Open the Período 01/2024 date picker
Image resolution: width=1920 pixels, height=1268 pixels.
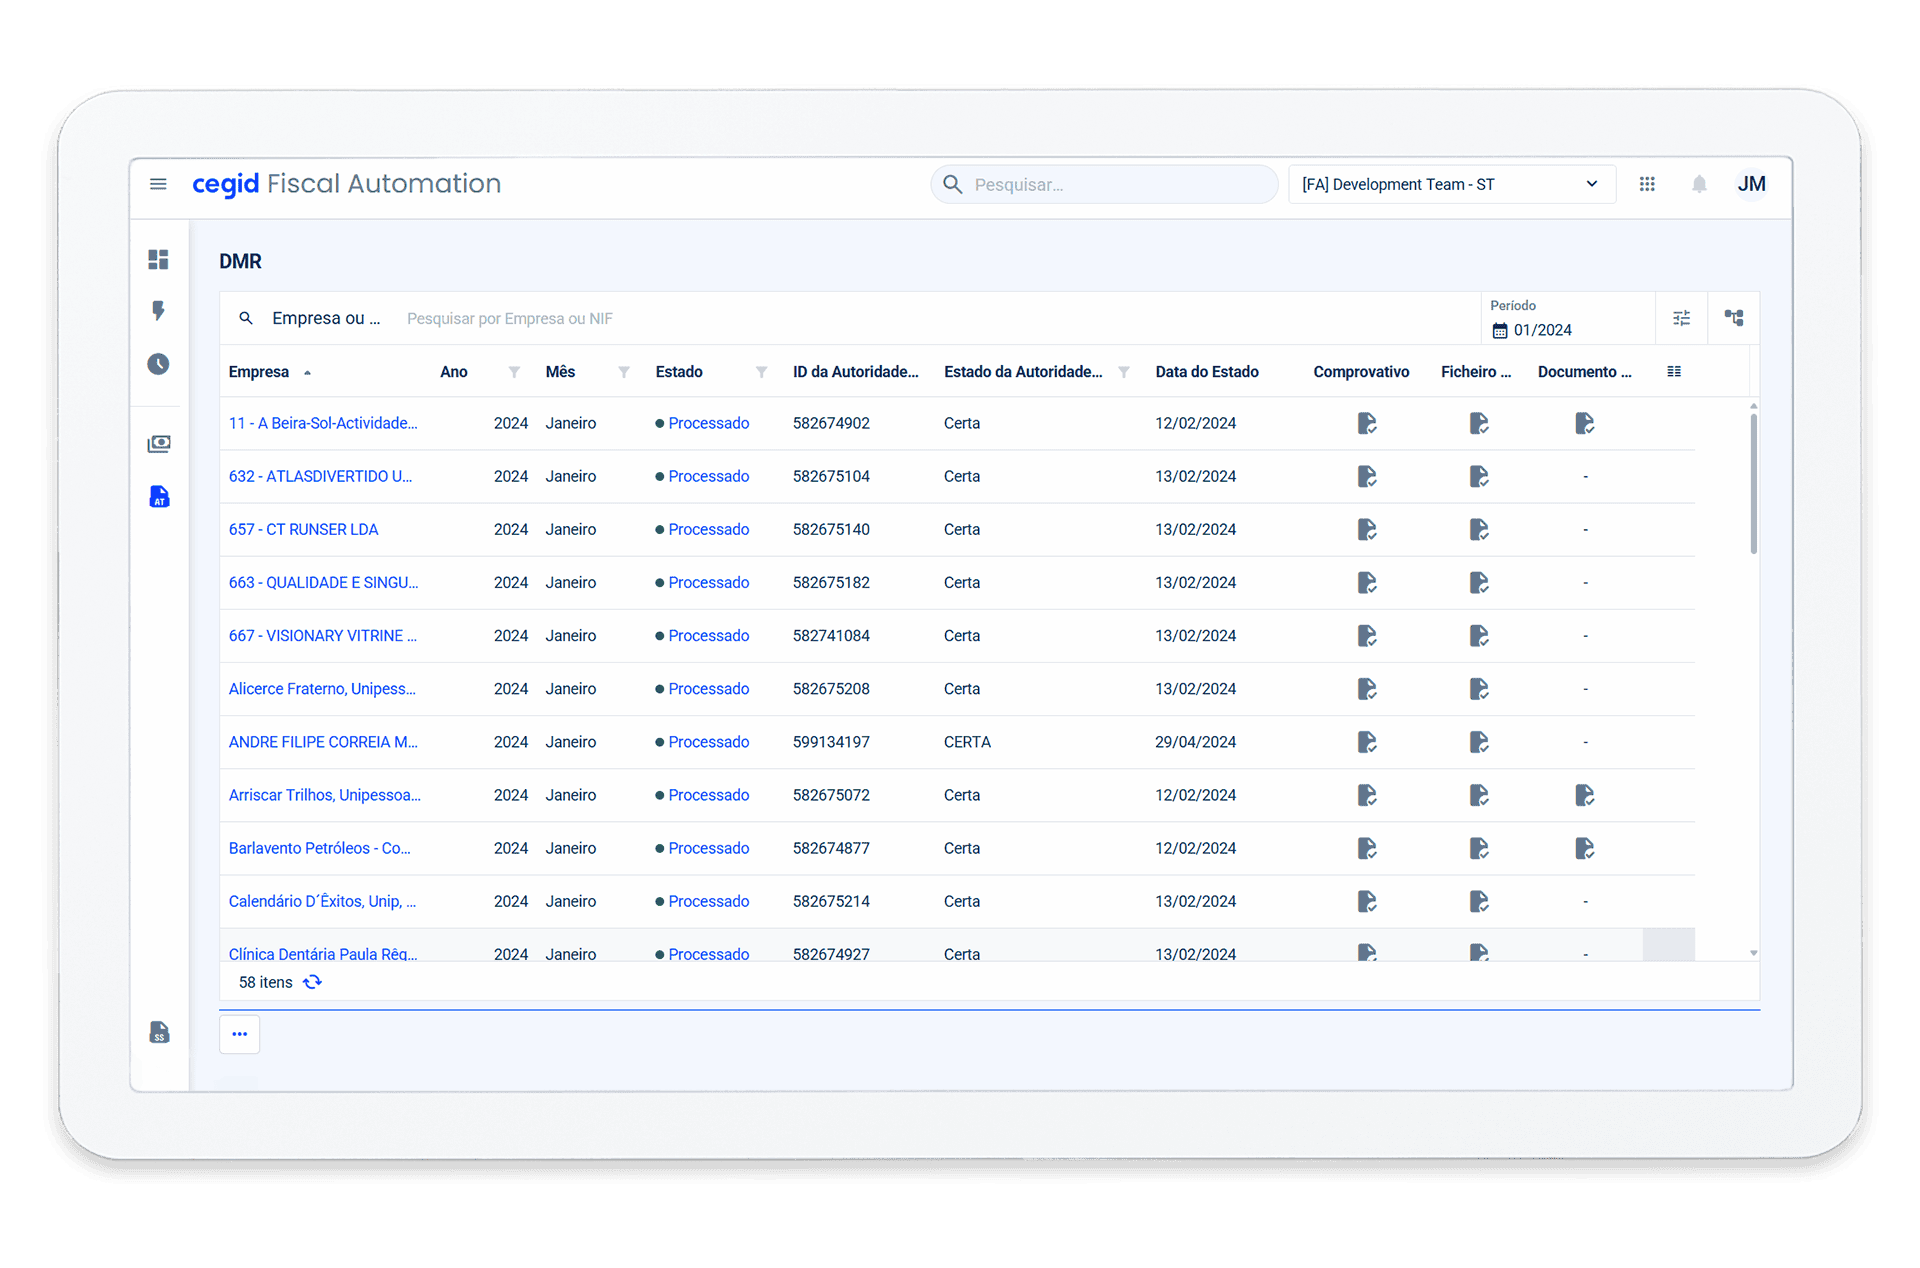tap(1541, 330)
